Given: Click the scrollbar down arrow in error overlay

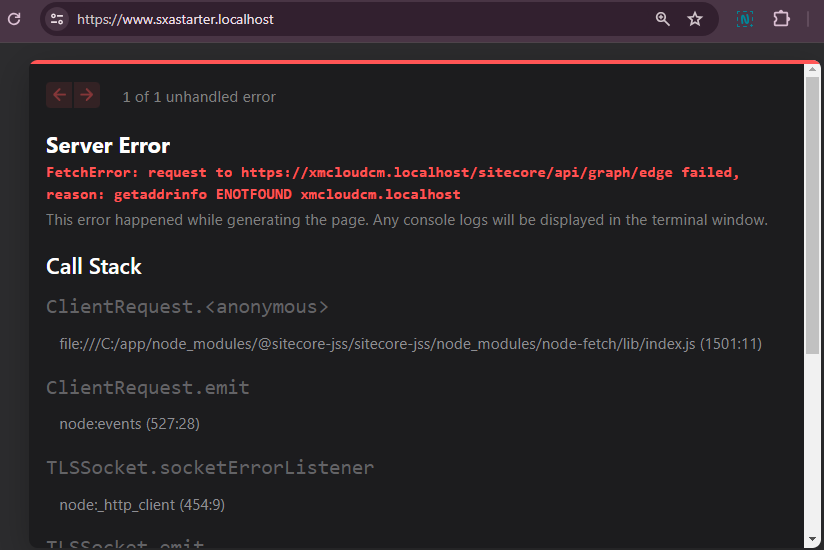Looking at the screenshot, I should (x=812, y=540).
